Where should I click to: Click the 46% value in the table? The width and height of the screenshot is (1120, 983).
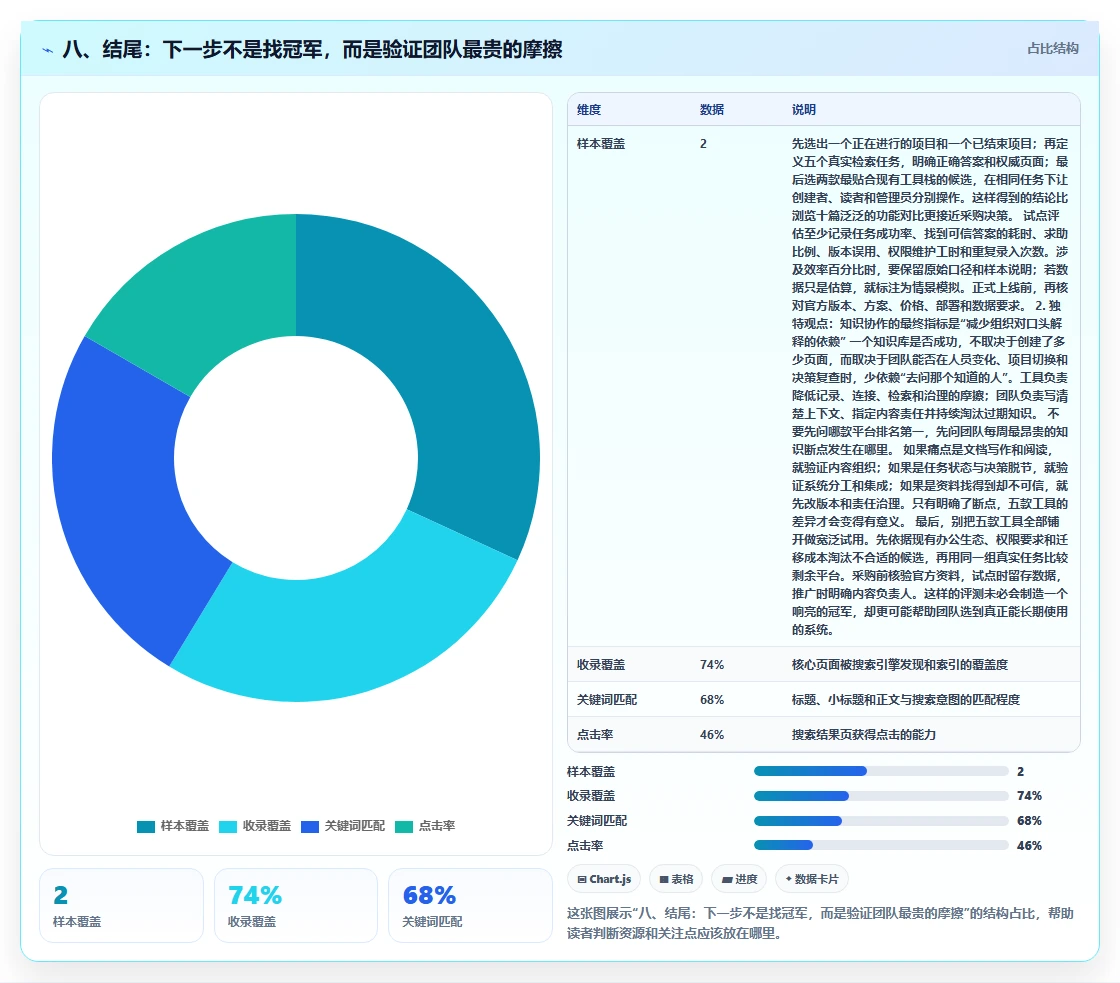(711, 734)
